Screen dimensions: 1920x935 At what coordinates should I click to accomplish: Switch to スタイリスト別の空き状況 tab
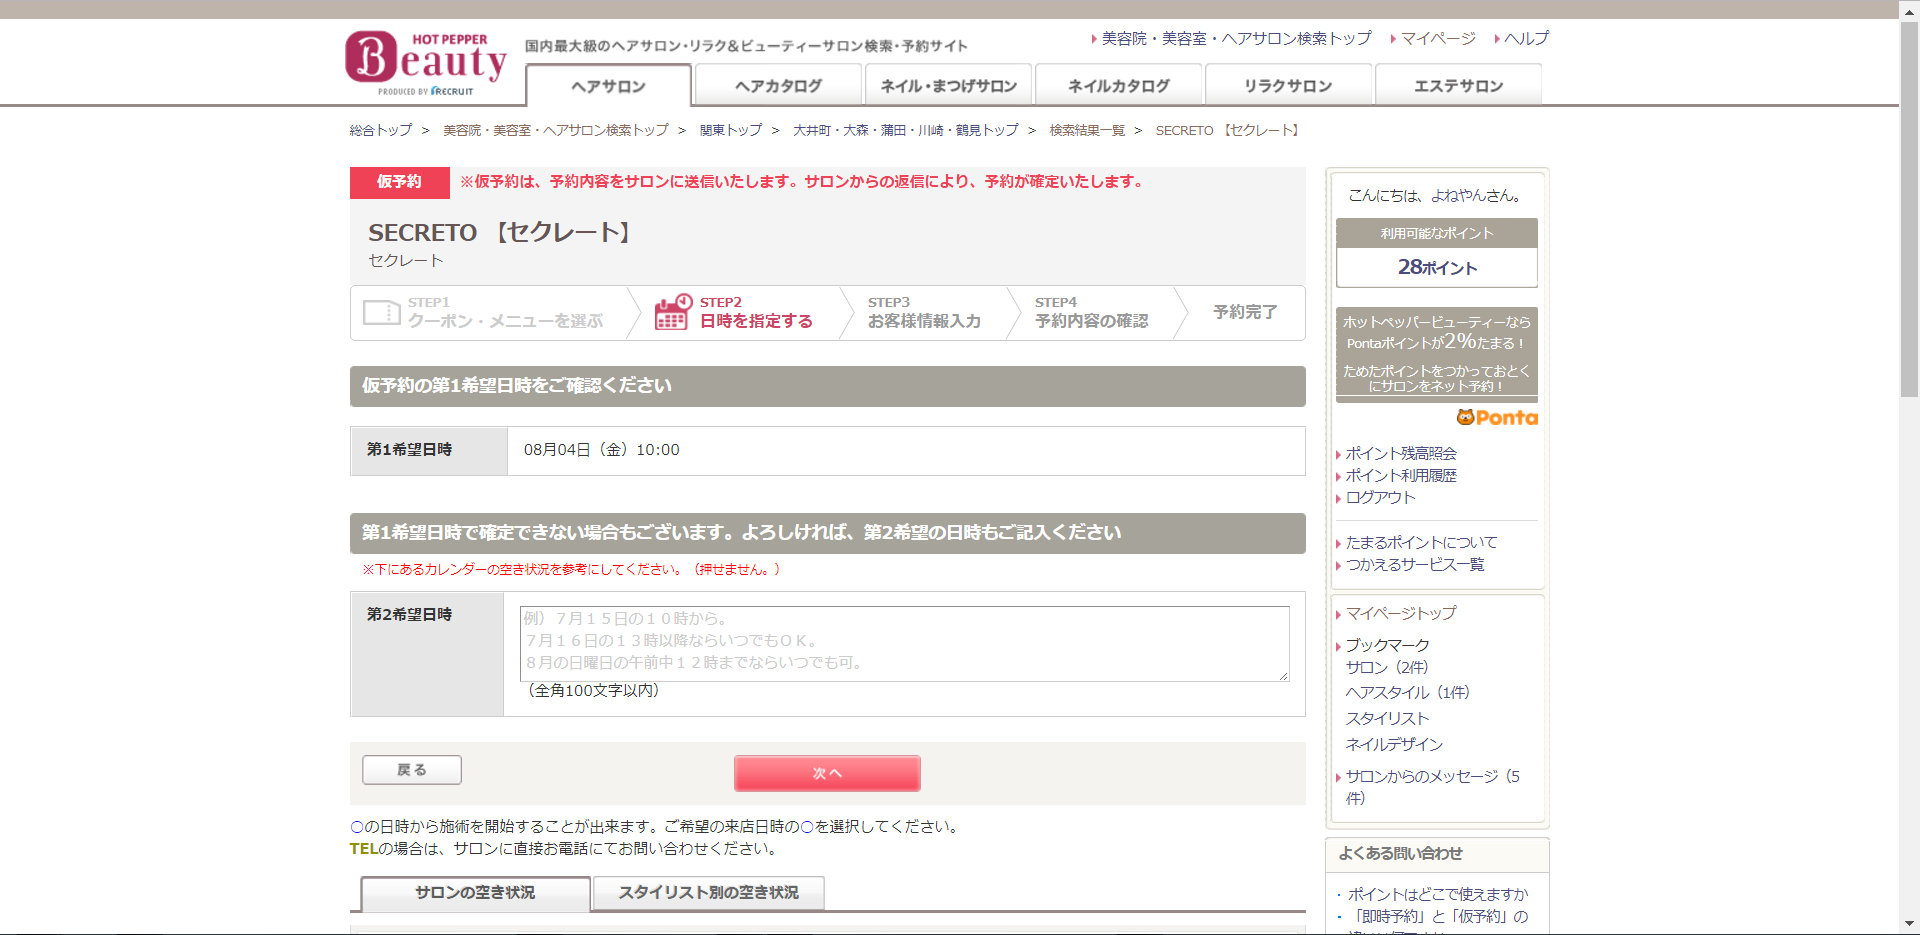pyautogui.click(x=708, y=893)
